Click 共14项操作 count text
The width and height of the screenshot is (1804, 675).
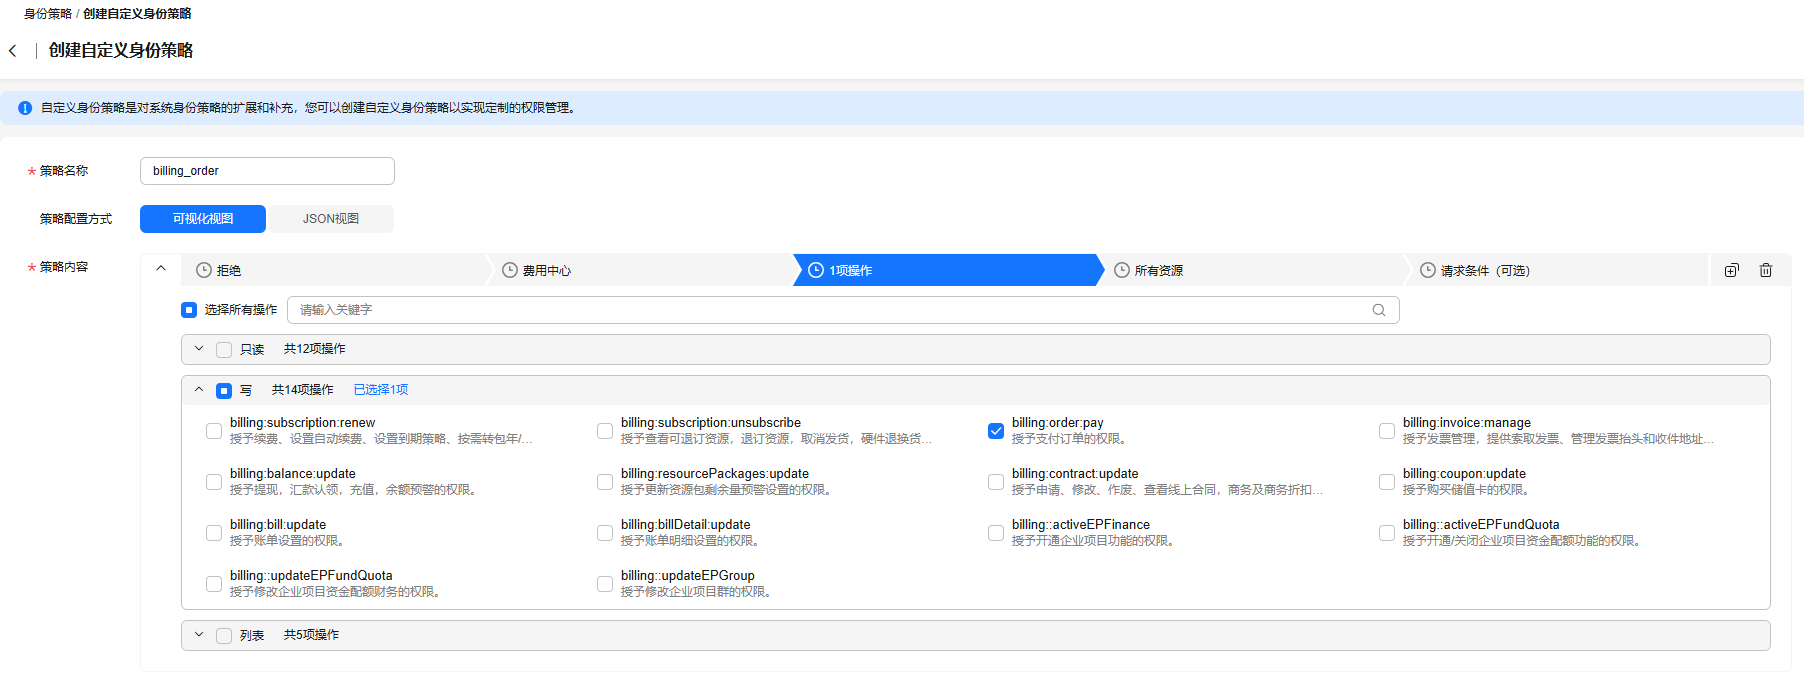(x=303, y=390)
